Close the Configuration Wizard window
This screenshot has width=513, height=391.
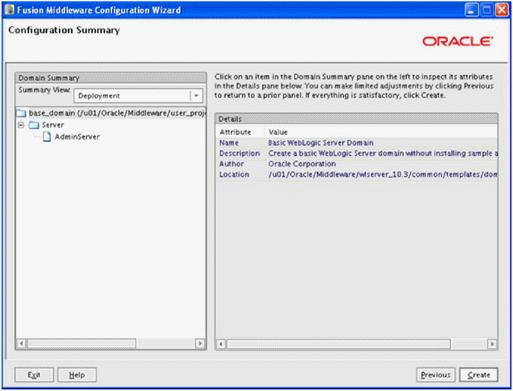click(502, 10)
